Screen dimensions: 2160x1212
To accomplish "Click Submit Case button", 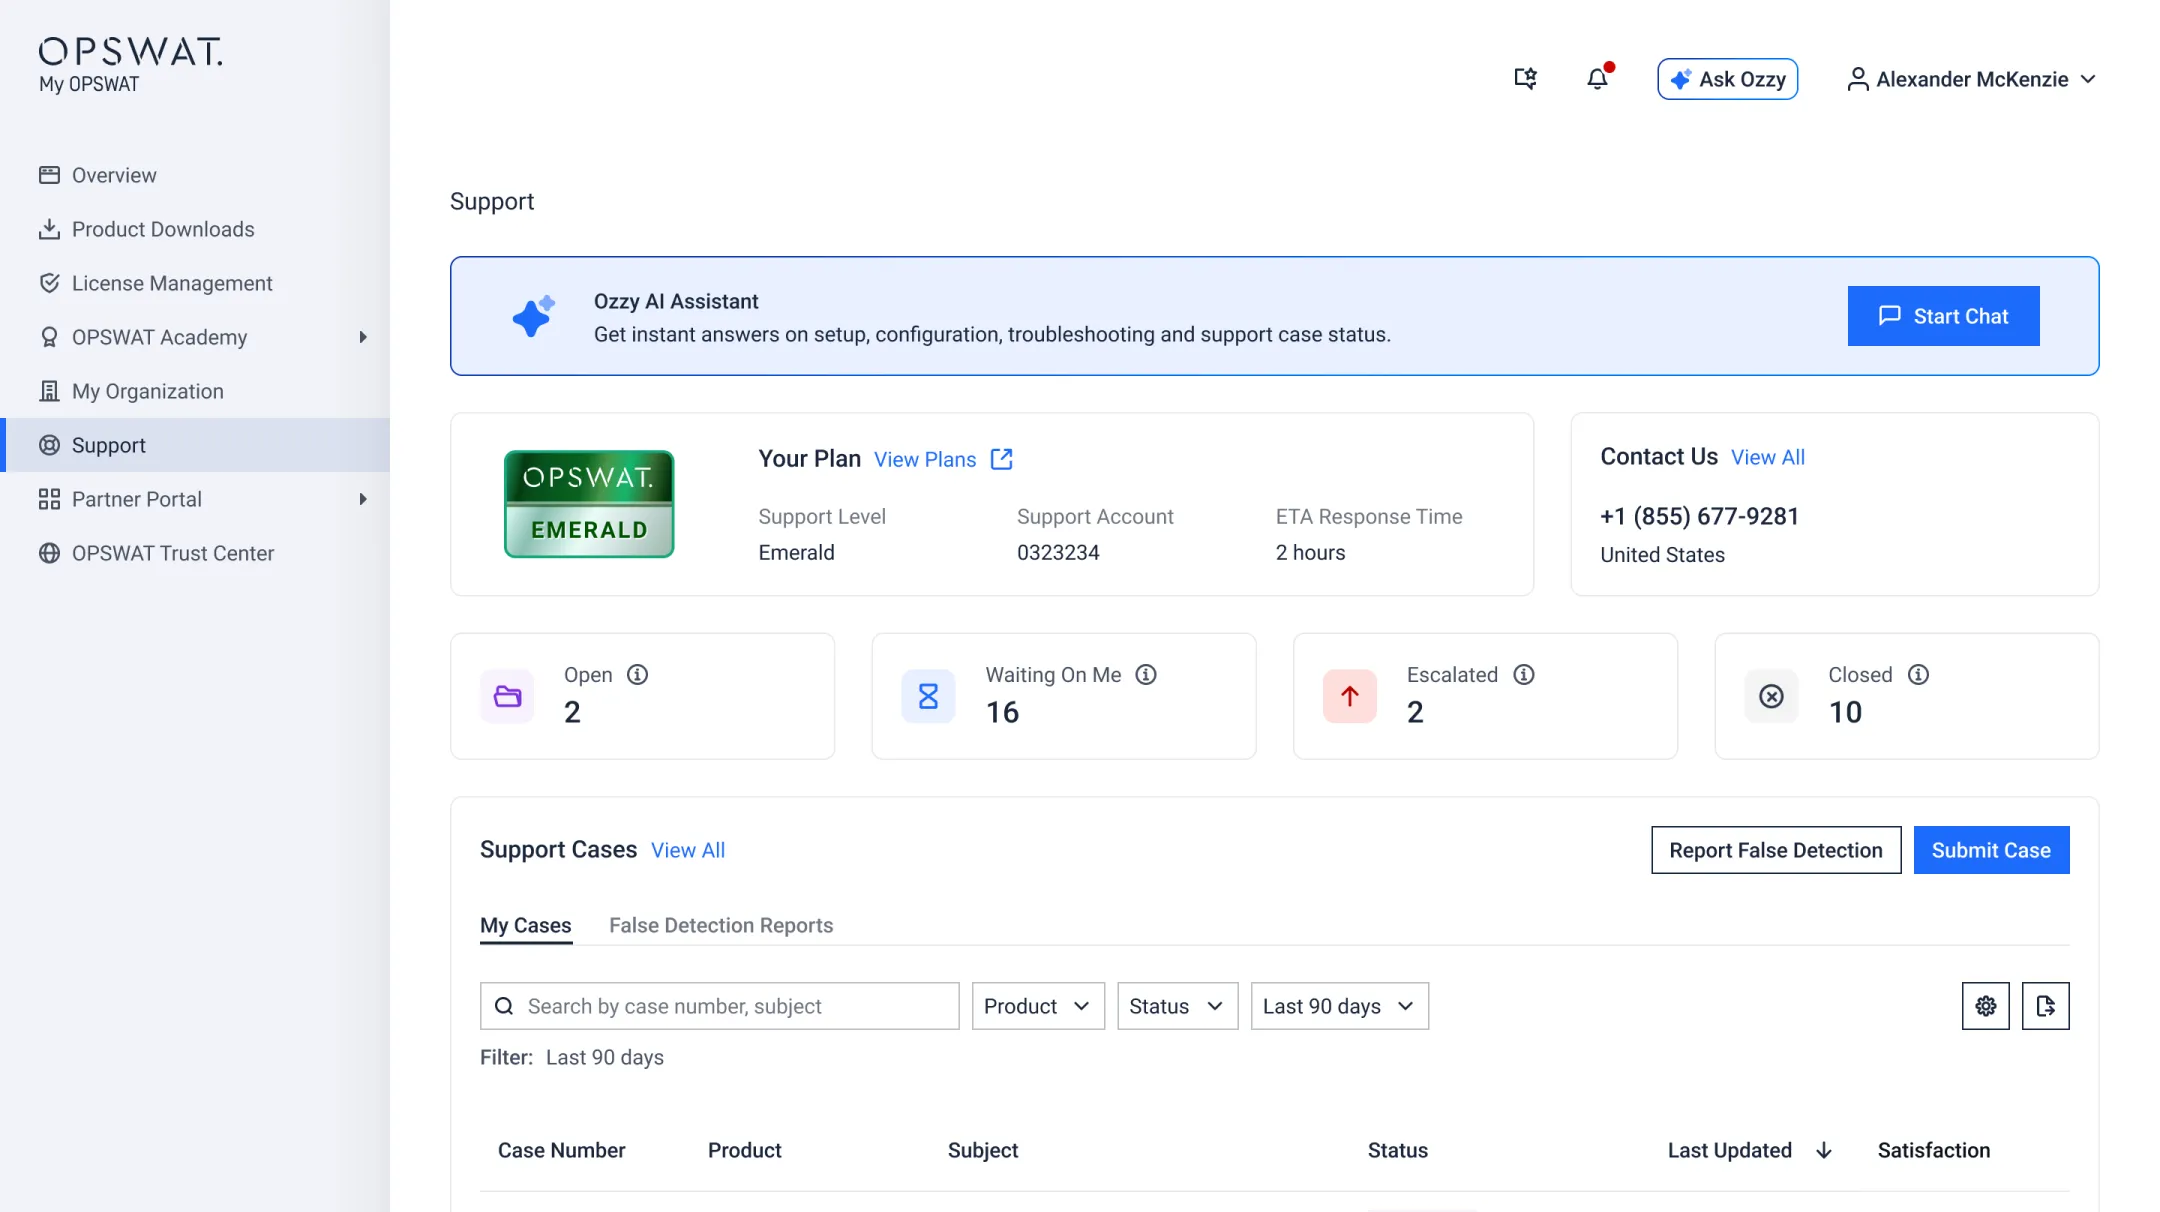I will [1990, 850].
